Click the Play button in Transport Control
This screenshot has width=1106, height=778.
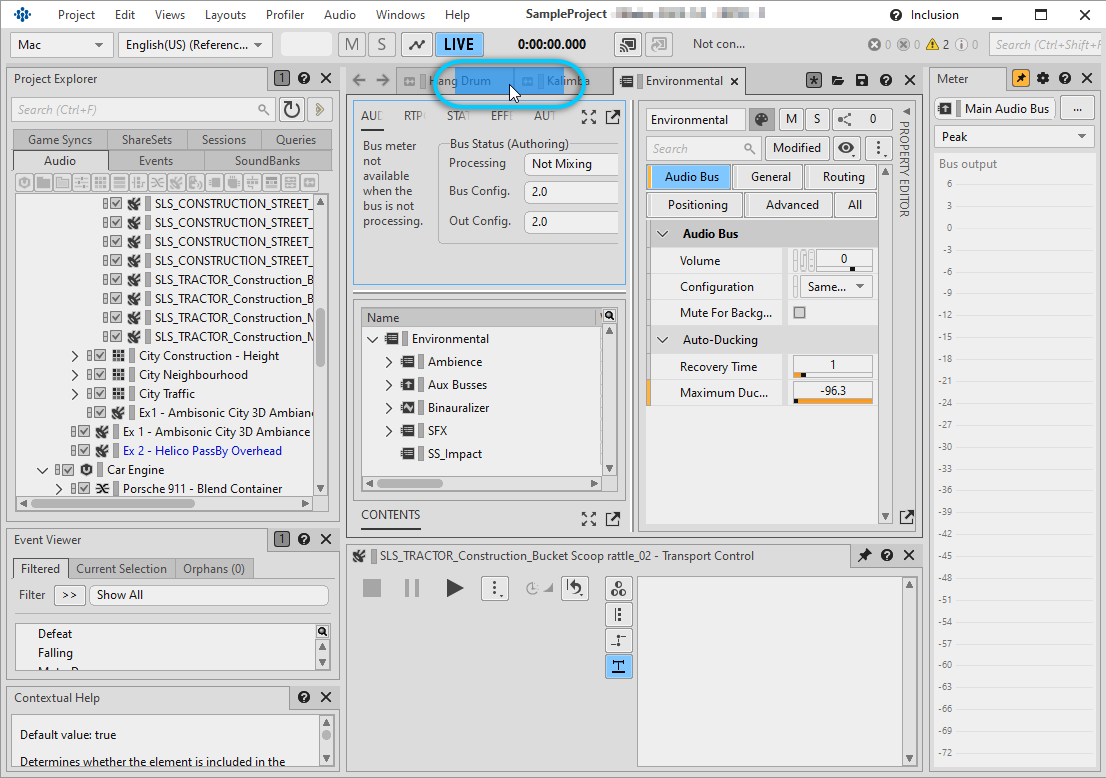(454, 588)
